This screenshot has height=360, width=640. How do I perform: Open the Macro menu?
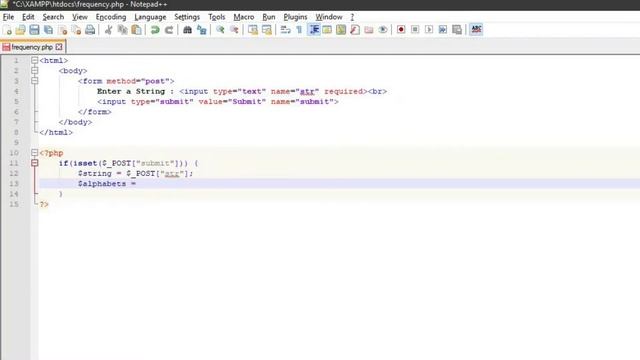pos(243,17)
